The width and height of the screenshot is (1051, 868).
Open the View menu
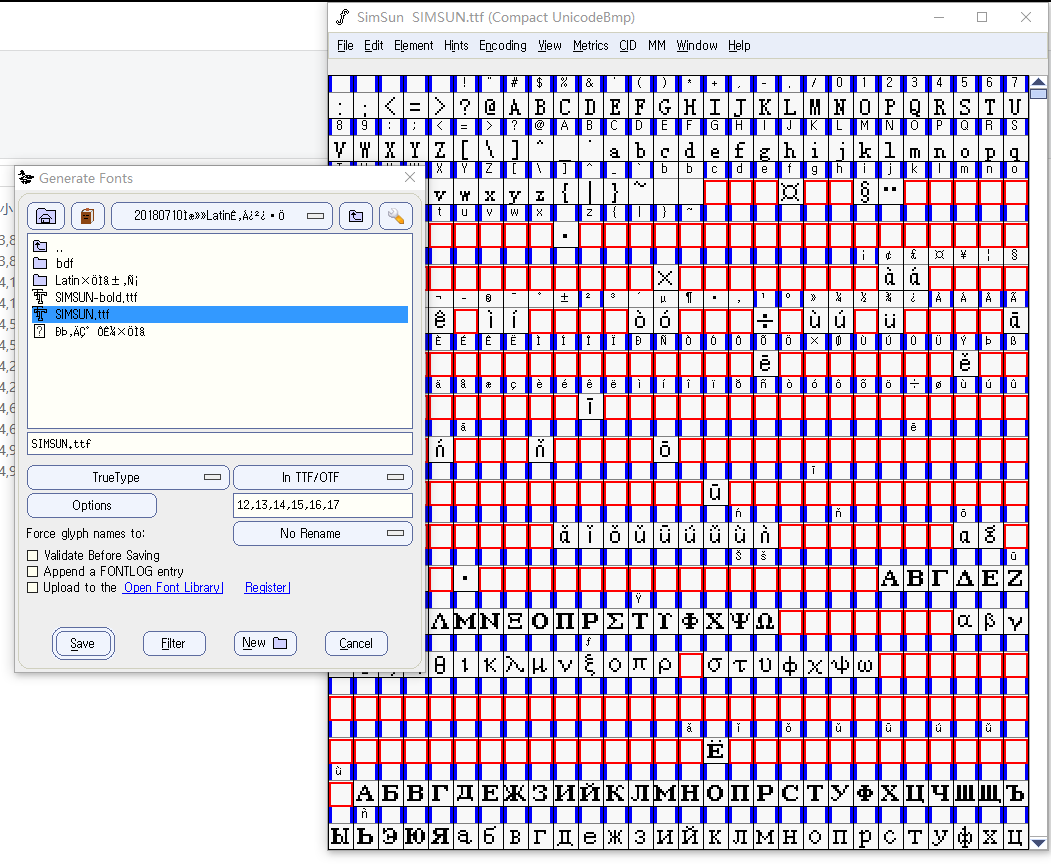point(550,46)
